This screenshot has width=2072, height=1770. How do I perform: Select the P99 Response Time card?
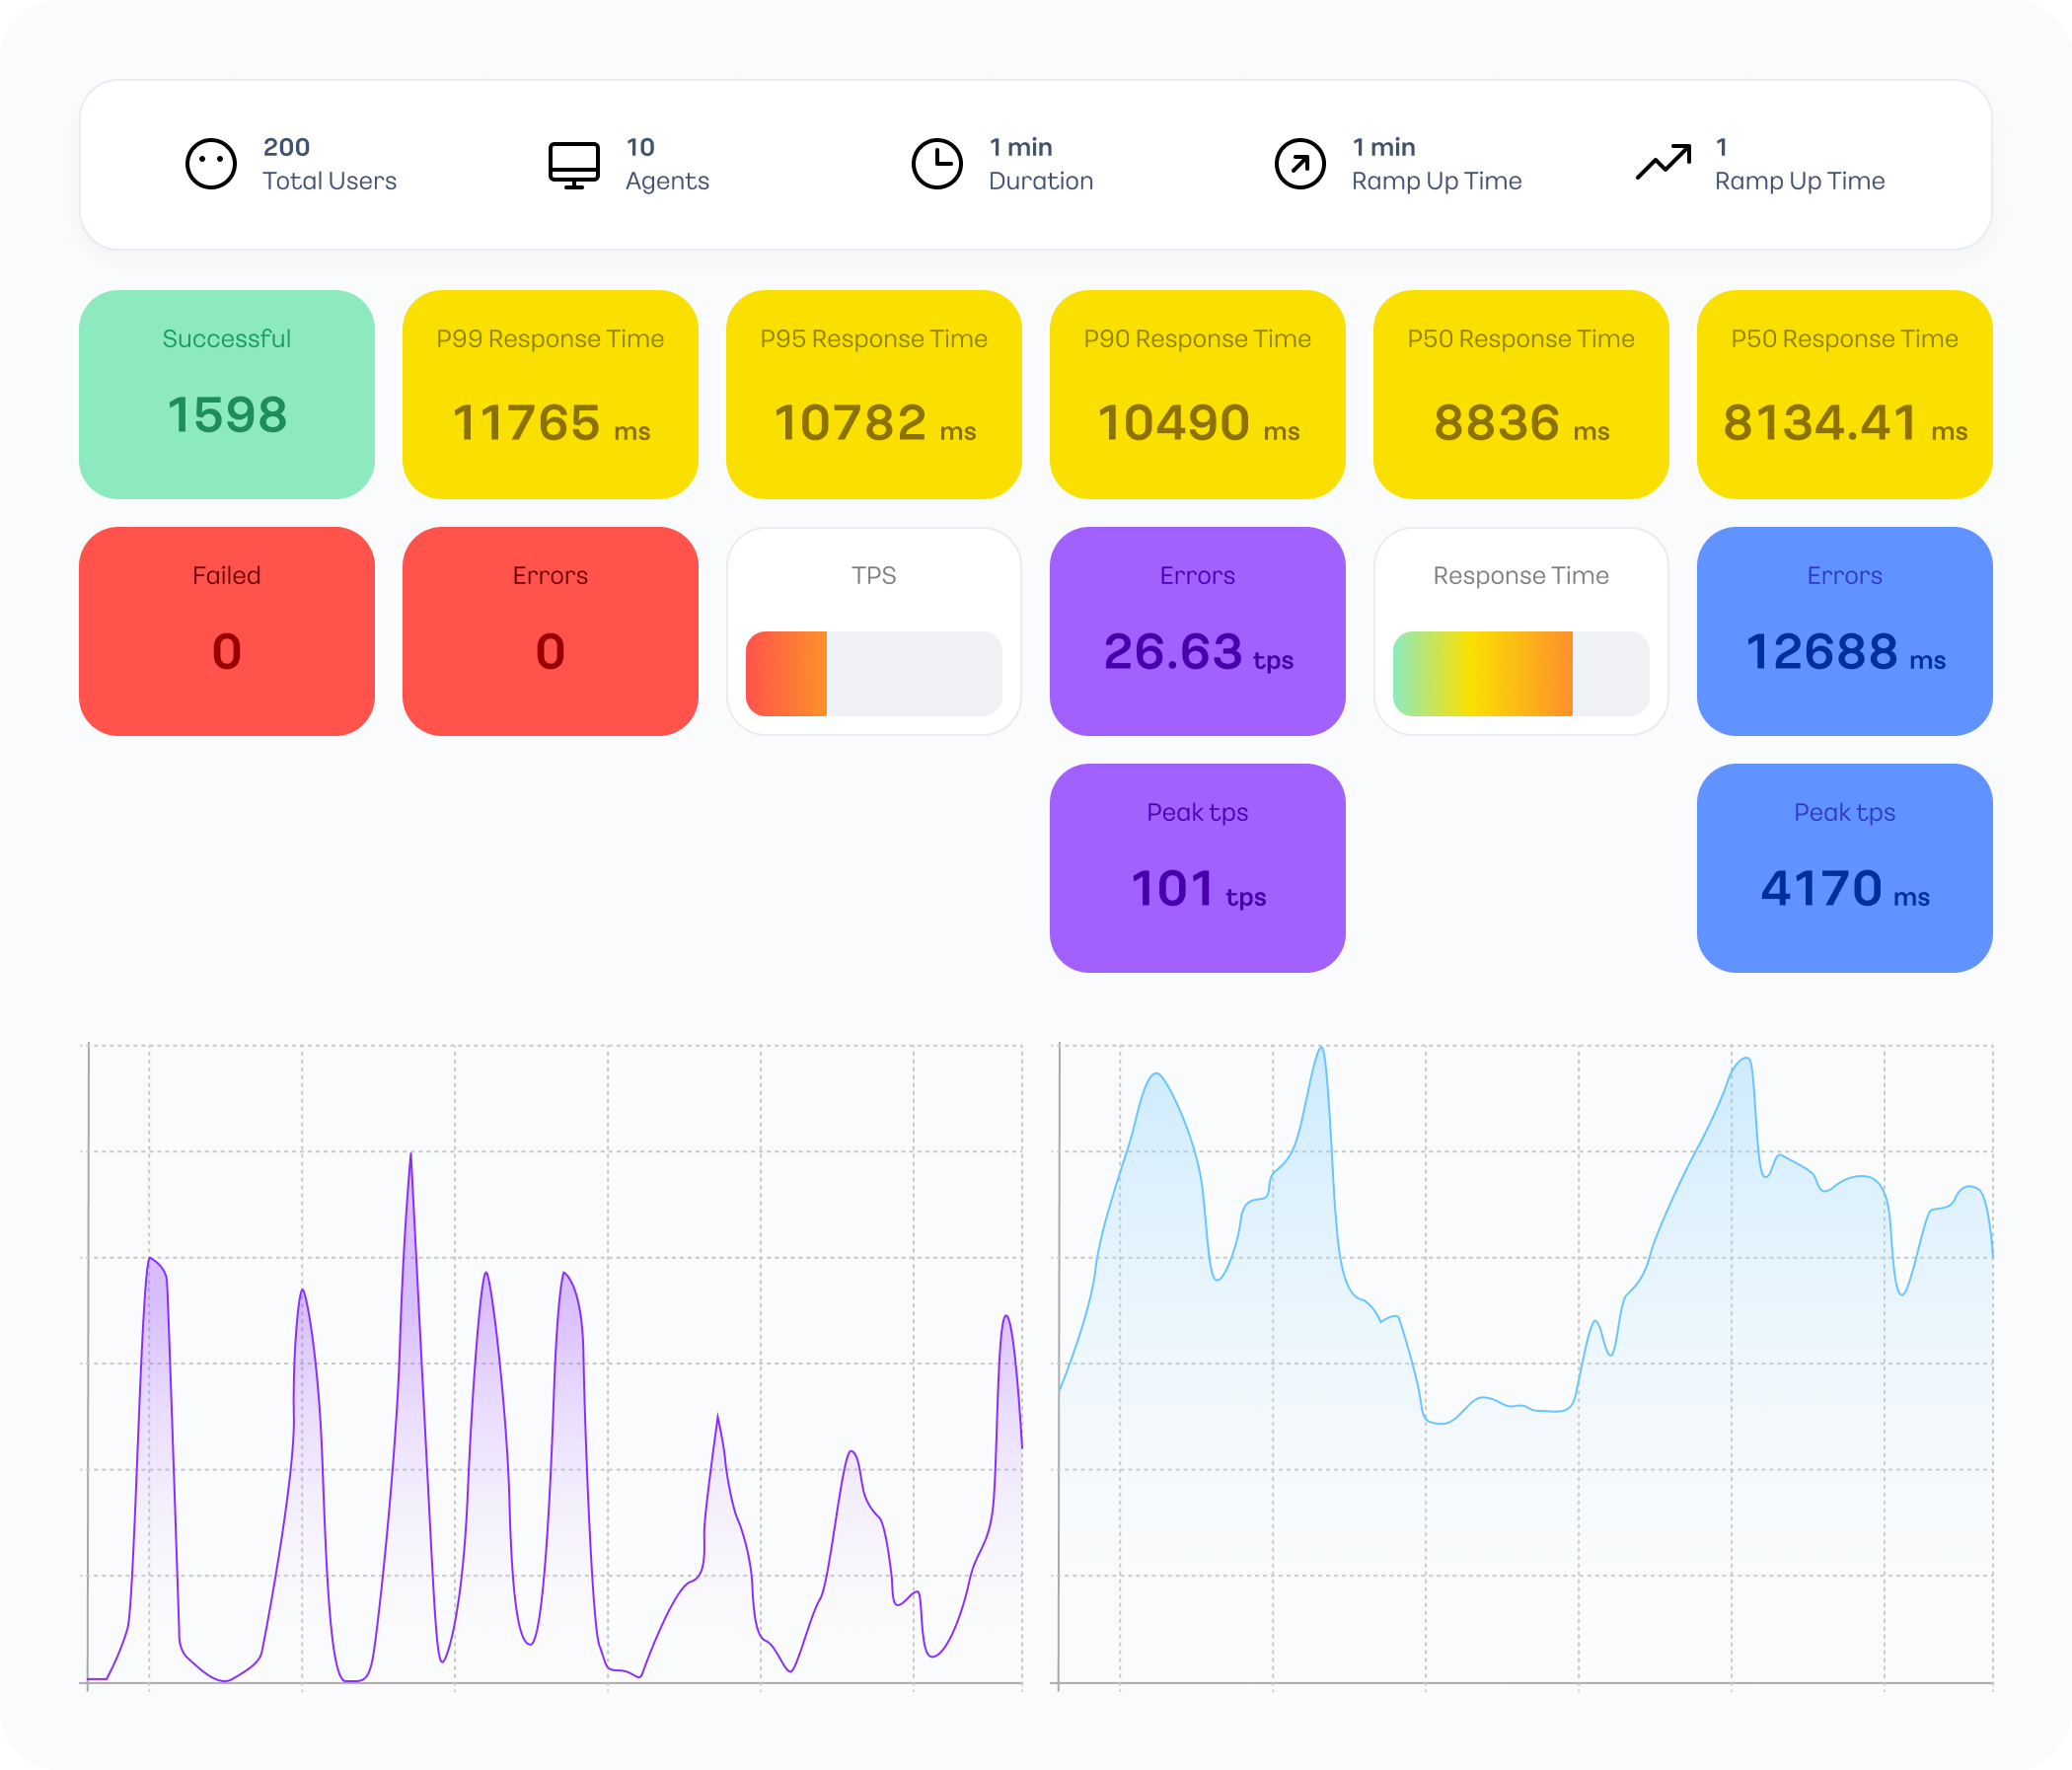click(550, 394)
